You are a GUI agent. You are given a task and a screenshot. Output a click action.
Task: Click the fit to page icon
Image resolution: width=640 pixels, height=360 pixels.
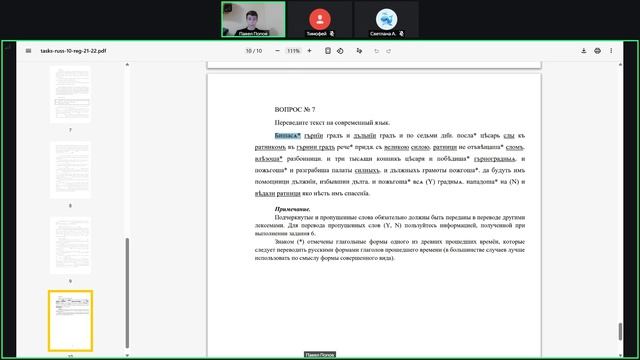[x=328, y=51]
